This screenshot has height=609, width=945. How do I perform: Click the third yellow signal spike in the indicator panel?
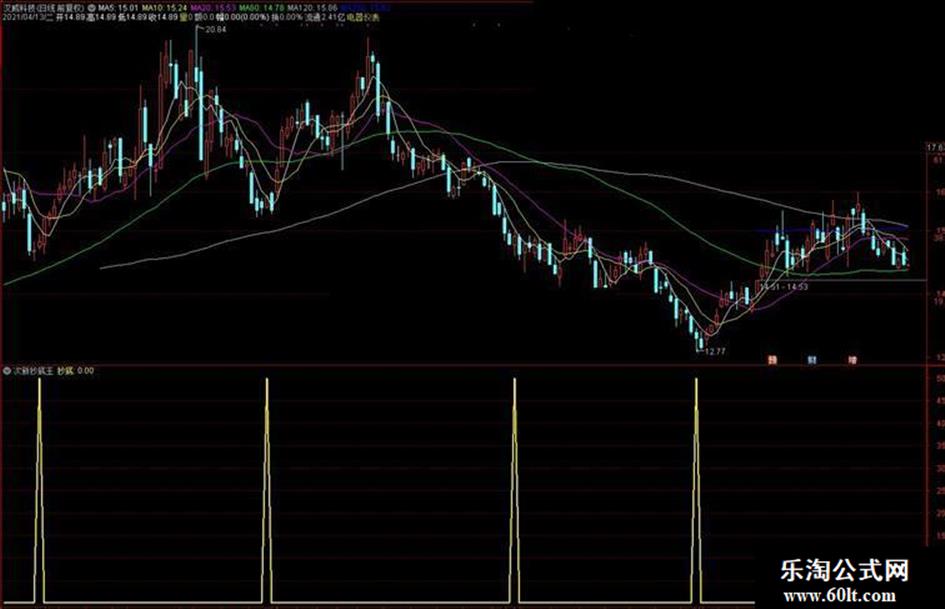[x=515, y=490]
